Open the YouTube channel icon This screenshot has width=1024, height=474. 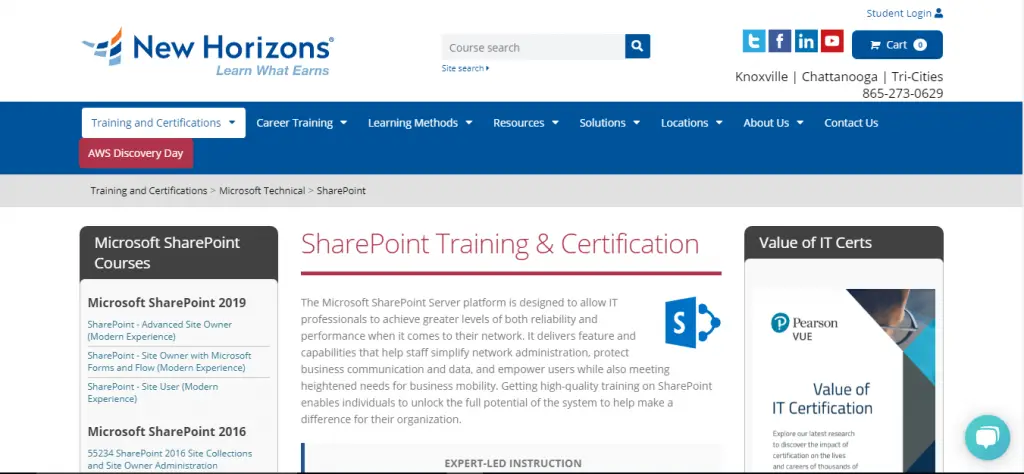coord(832,41)
